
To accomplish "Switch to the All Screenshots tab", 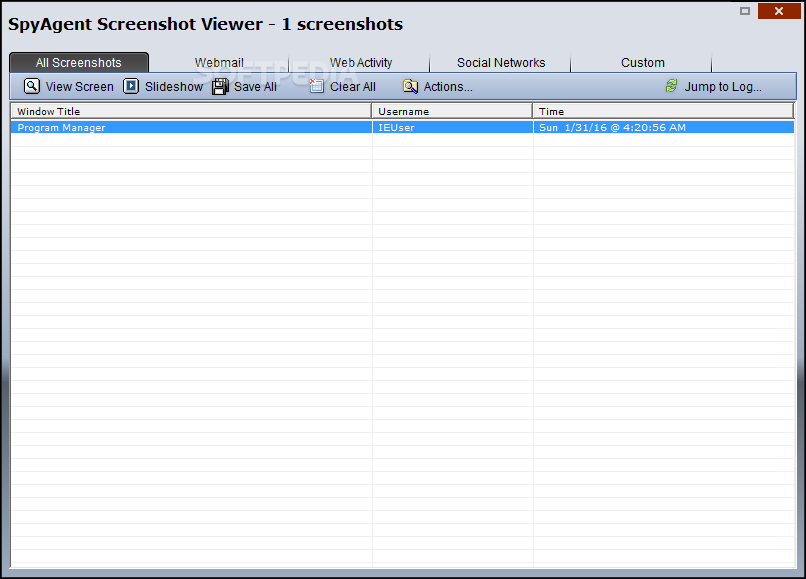I will [x=79, y=63].
